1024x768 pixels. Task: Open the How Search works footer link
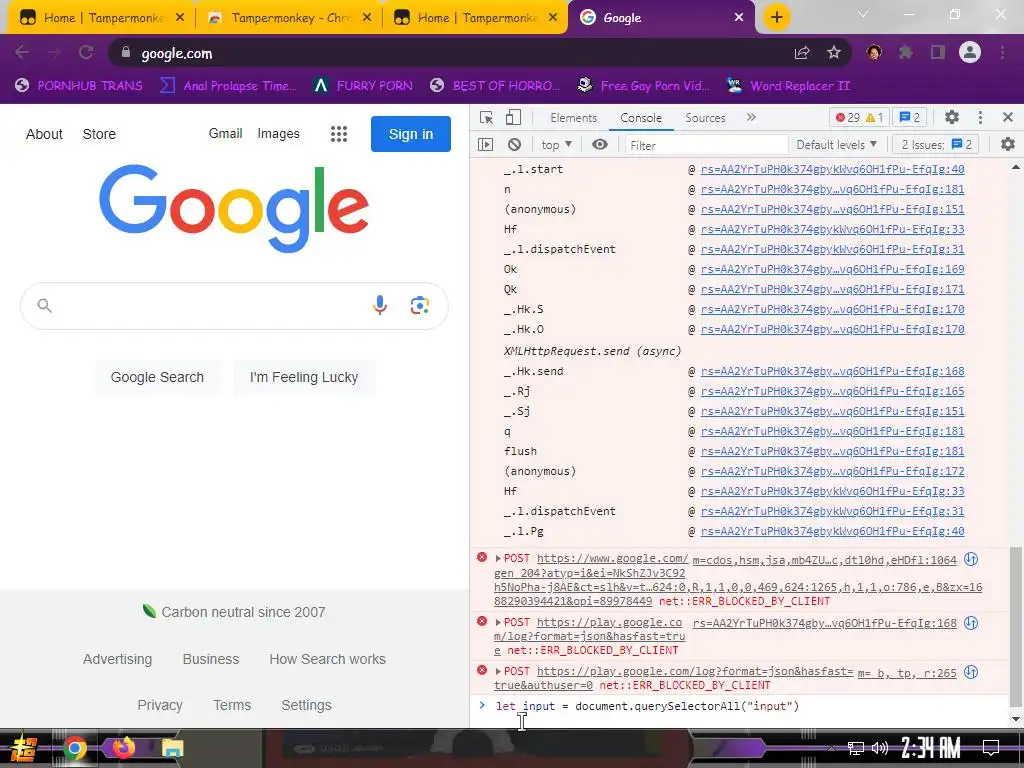(327, 659)
